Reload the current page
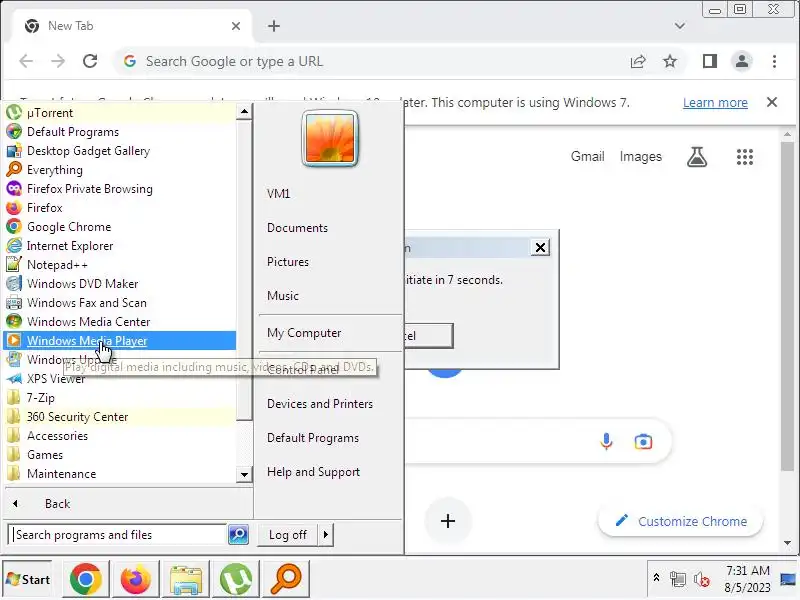This screenshot has height=600, width=800. point(90,61)
